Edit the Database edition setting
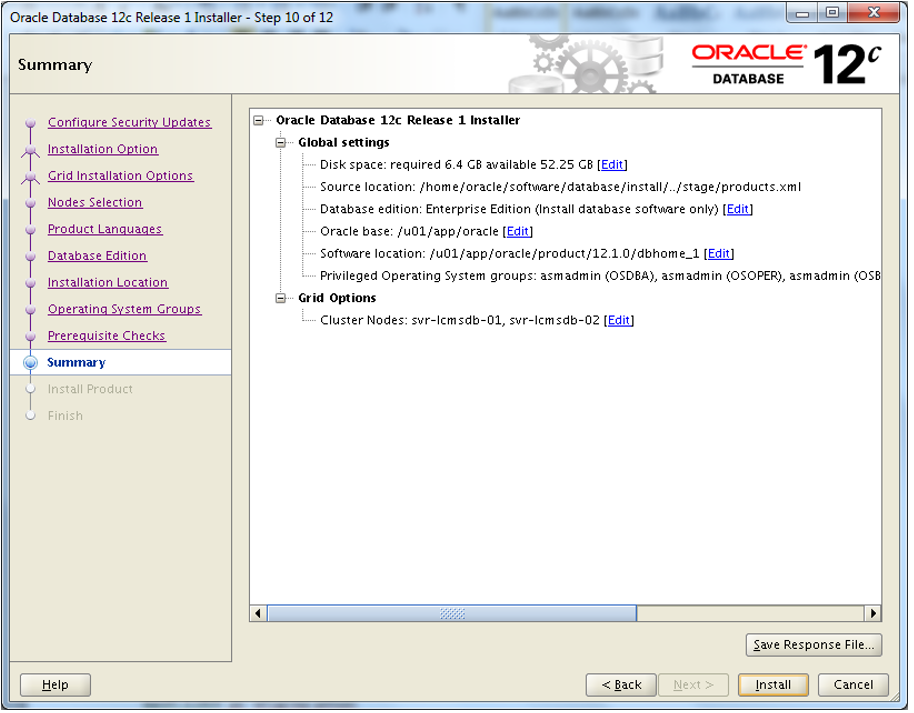The image size is (914, 713). [x=738, y=209]
